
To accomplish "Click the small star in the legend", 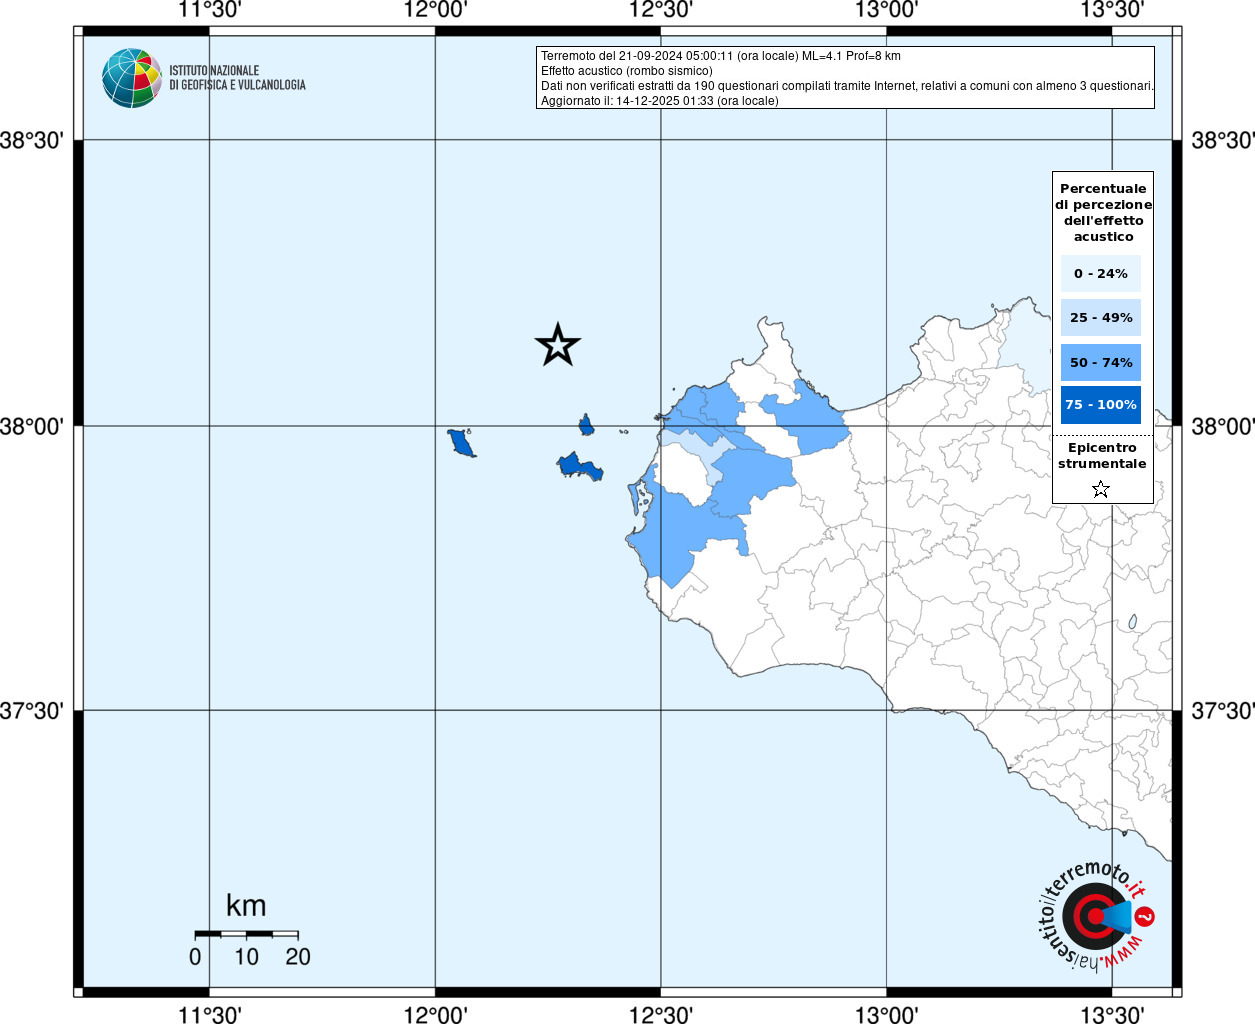I will pos(1101,489).
